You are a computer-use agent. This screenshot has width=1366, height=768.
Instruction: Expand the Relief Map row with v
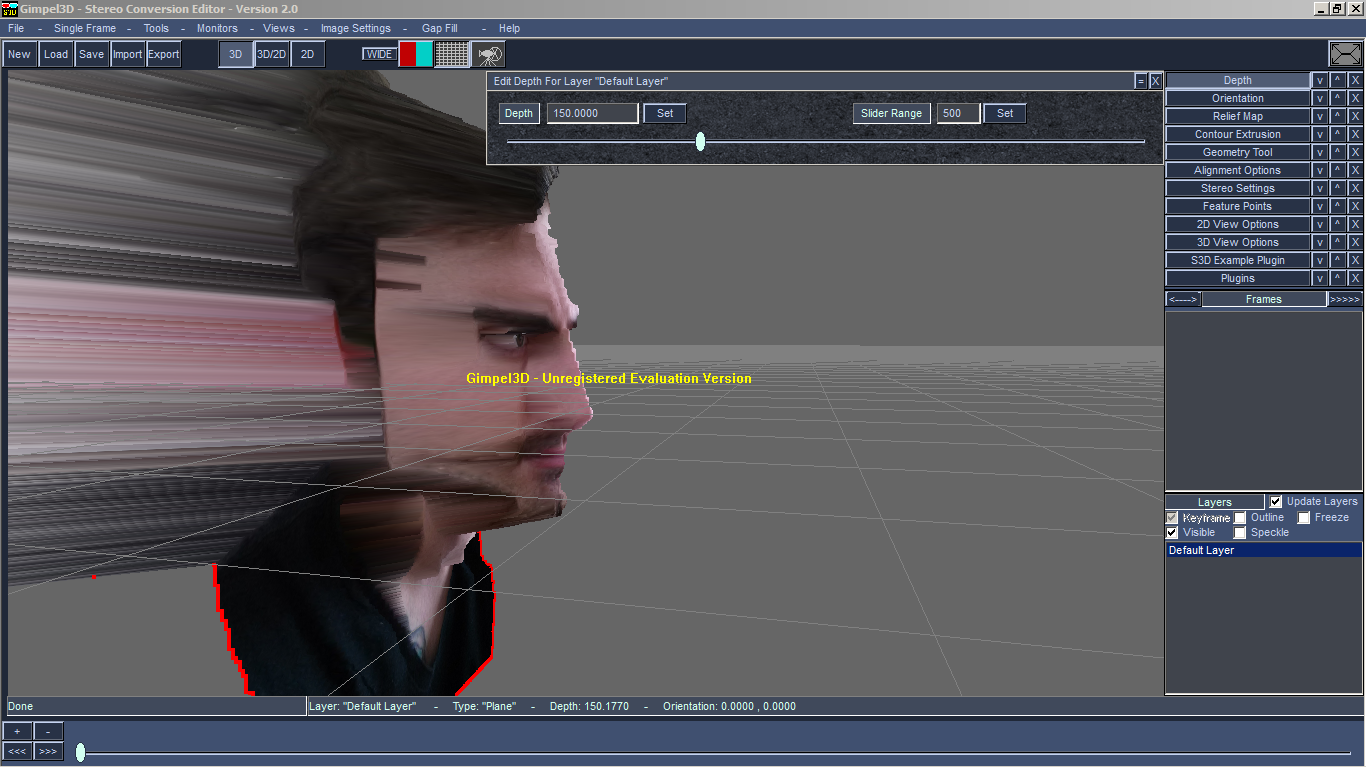tap(1320, 117)
